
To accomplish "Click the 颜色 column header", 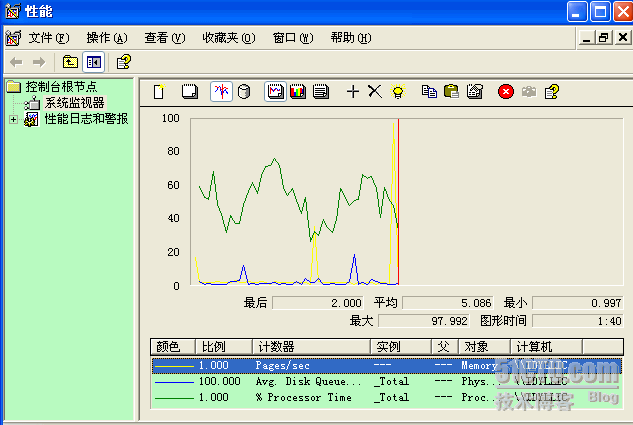I will coord(173,347).
